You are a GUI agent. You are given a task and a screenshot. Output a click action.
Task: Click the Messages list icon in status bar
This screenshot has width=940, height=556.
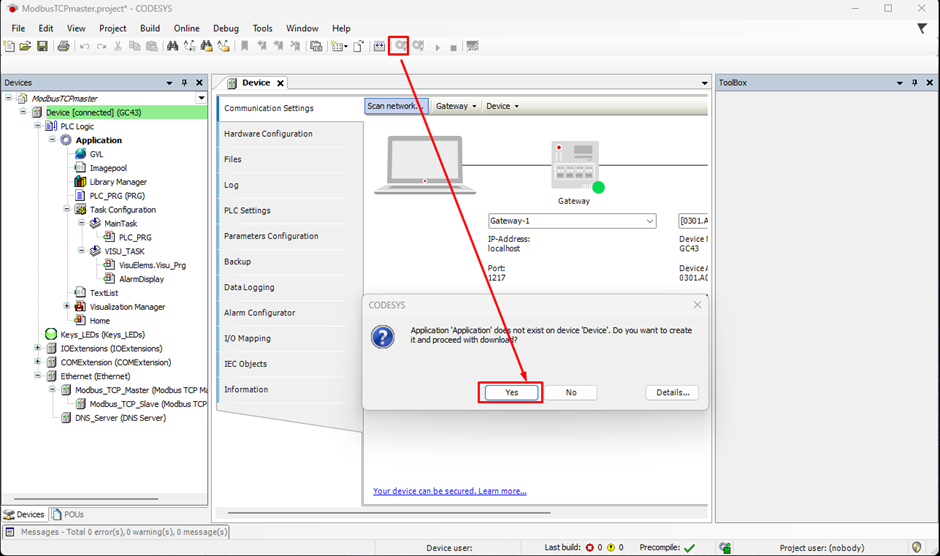[10, 532]
